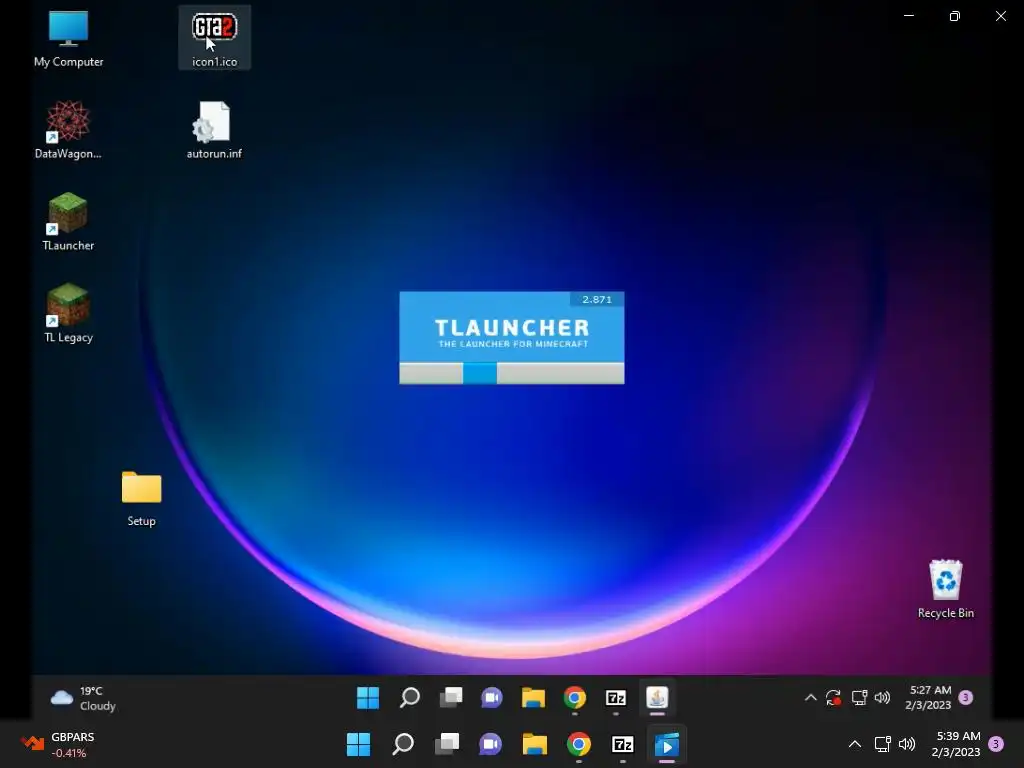The height and width of the screenshot is (768, 1024).
Task: Restore down the remote session window
Action: [x=955, y=16]
